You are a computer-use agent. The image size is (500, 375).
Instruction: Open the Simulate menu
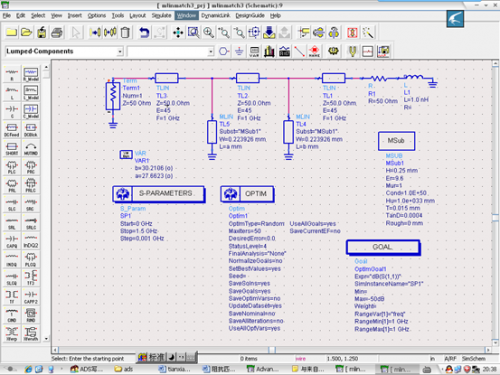tap(161, 15)
